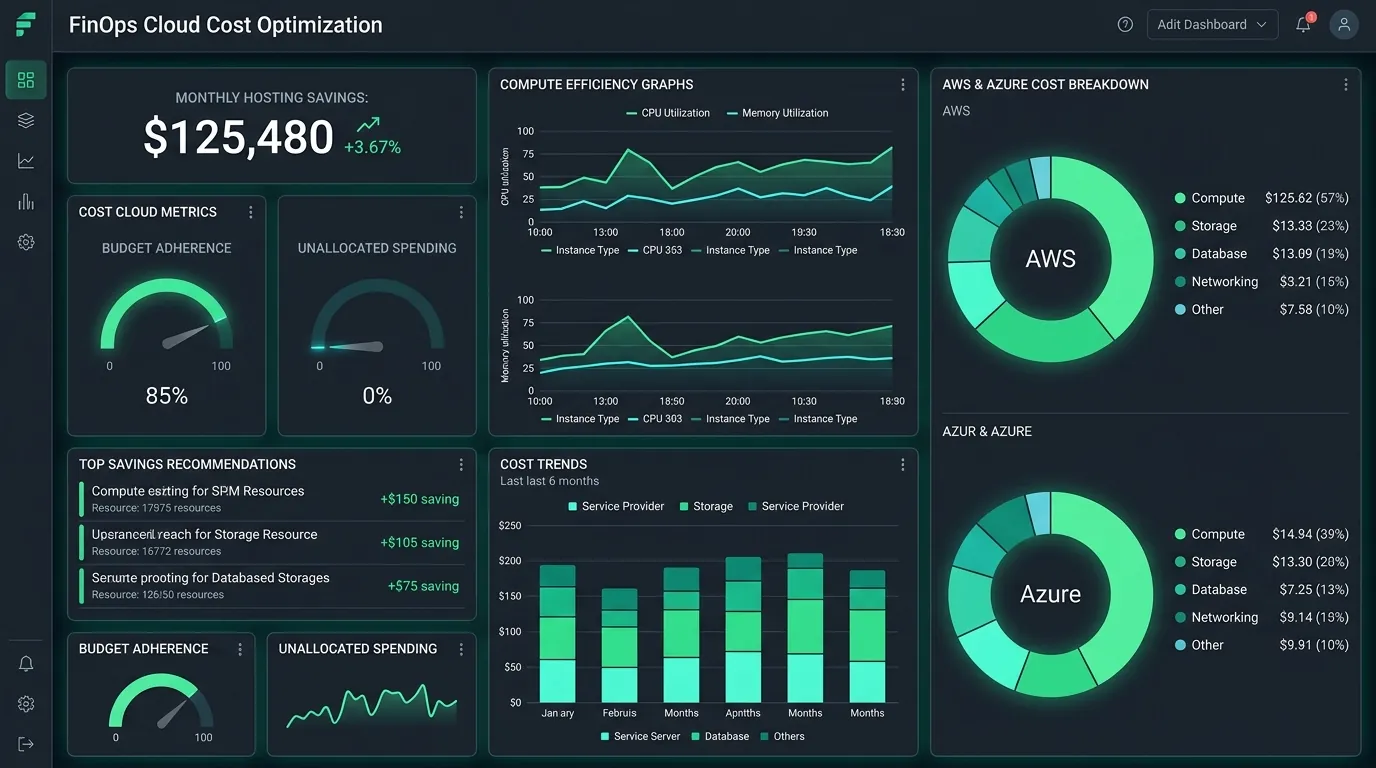
Task: Open the layers stack icon in sidebar
Action: coord(26,120)
